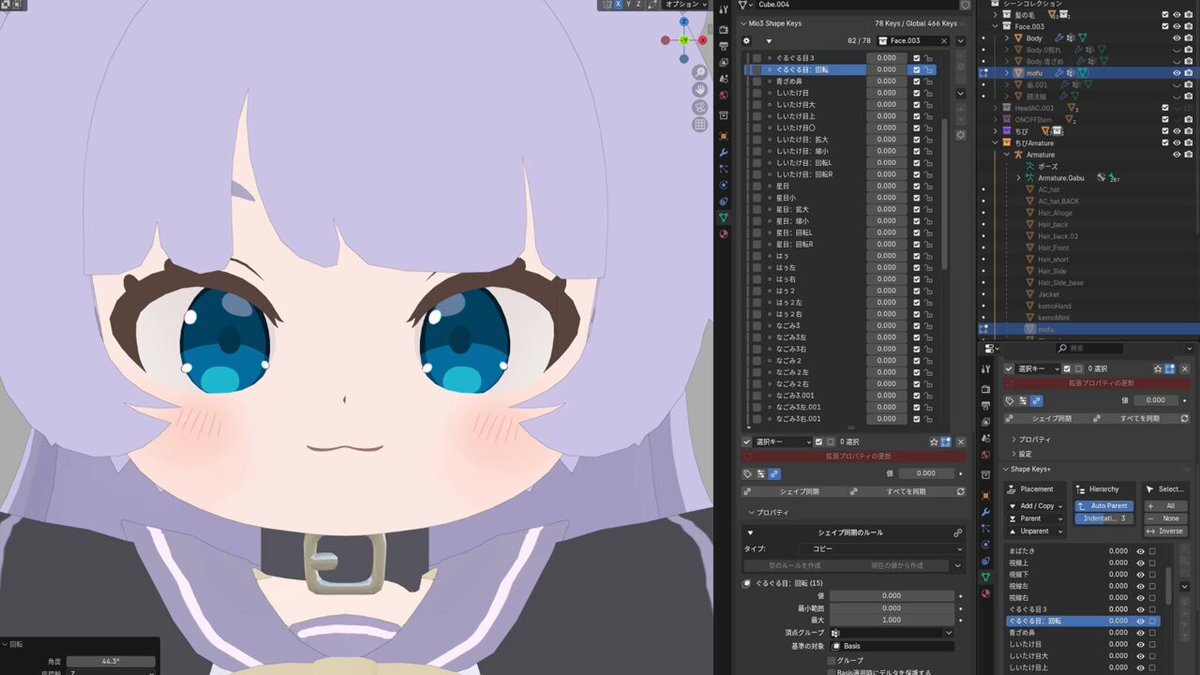
Task: Enable the グループ checkbox
Action: (831, 660)
